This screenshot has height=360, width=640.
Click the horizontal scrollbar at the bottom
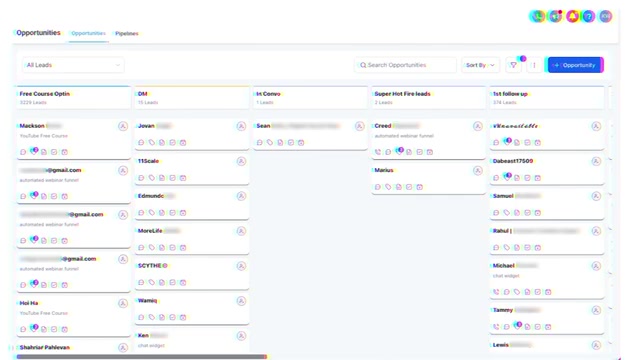[x=142, y=357]
